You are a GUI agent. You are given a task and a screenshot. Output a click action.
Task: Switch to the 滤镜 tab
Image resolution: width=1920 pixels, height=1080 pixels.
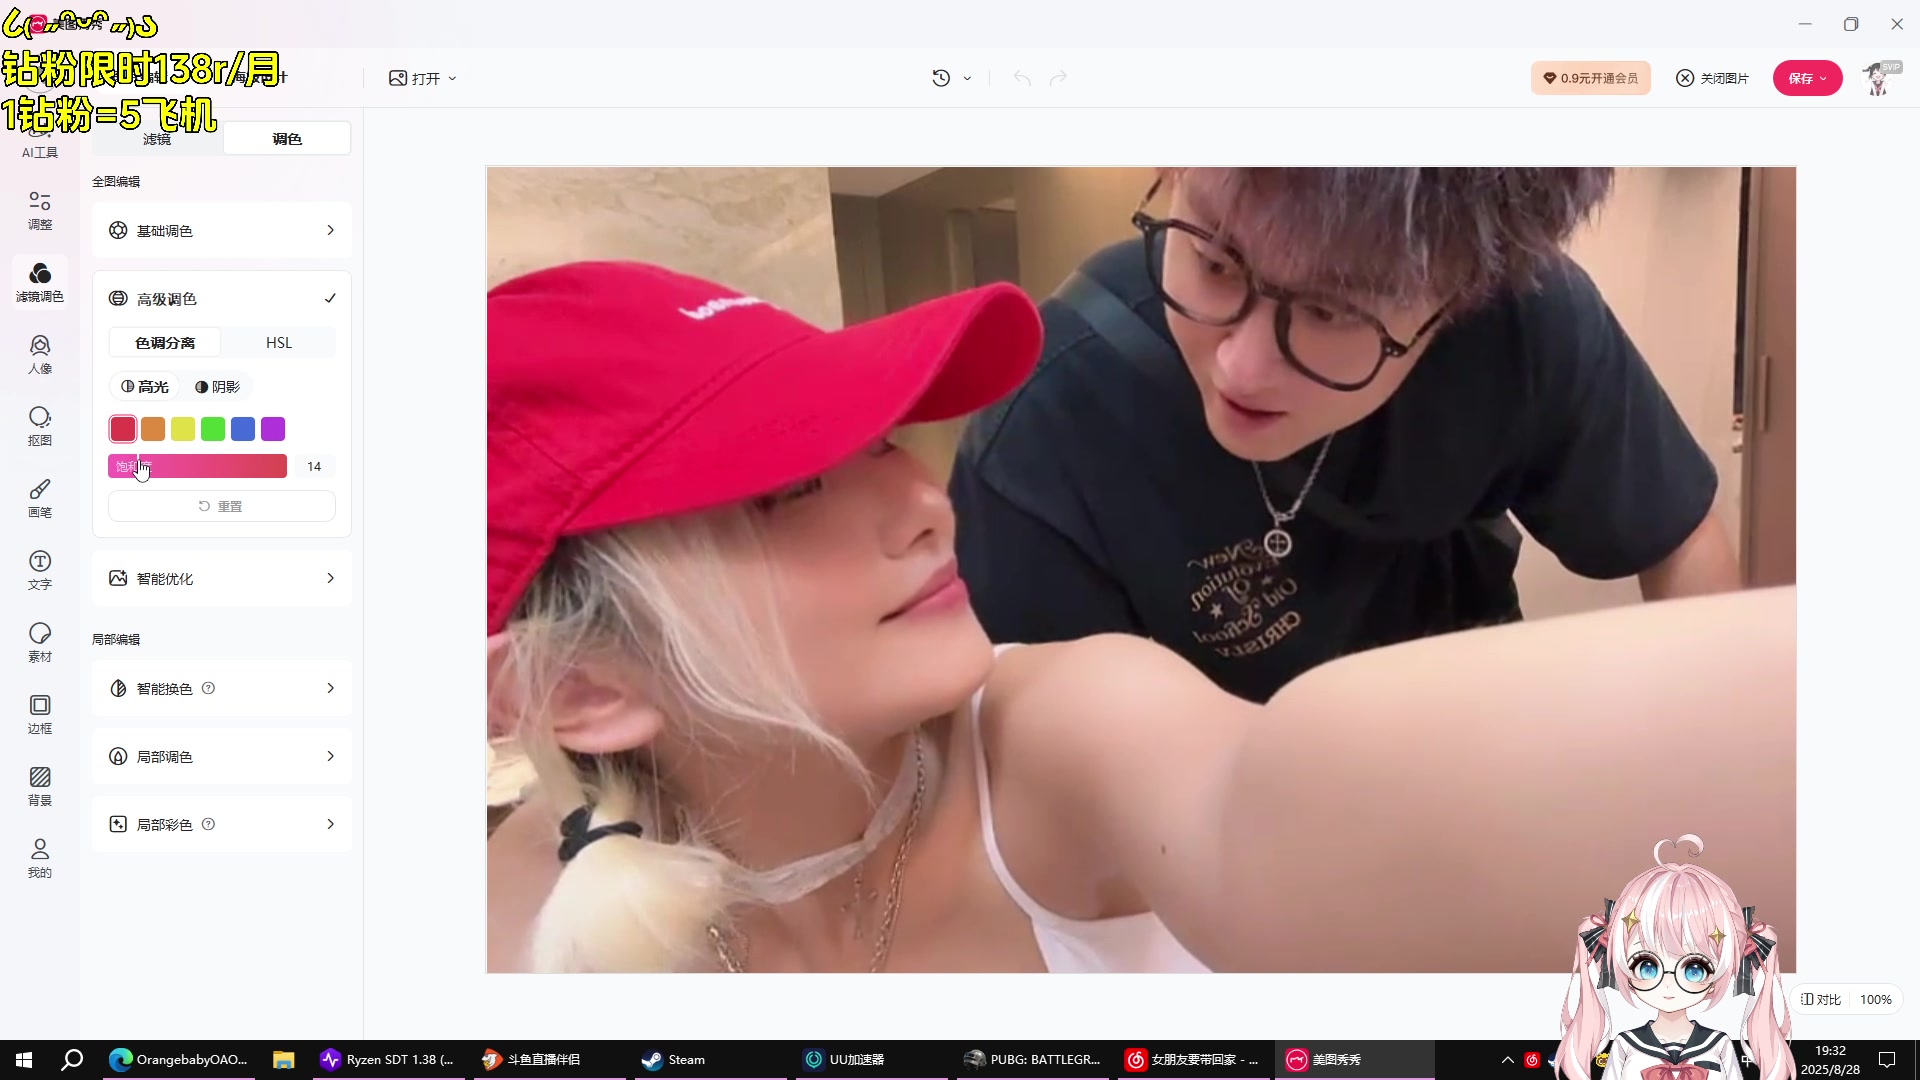click(157, 139)
